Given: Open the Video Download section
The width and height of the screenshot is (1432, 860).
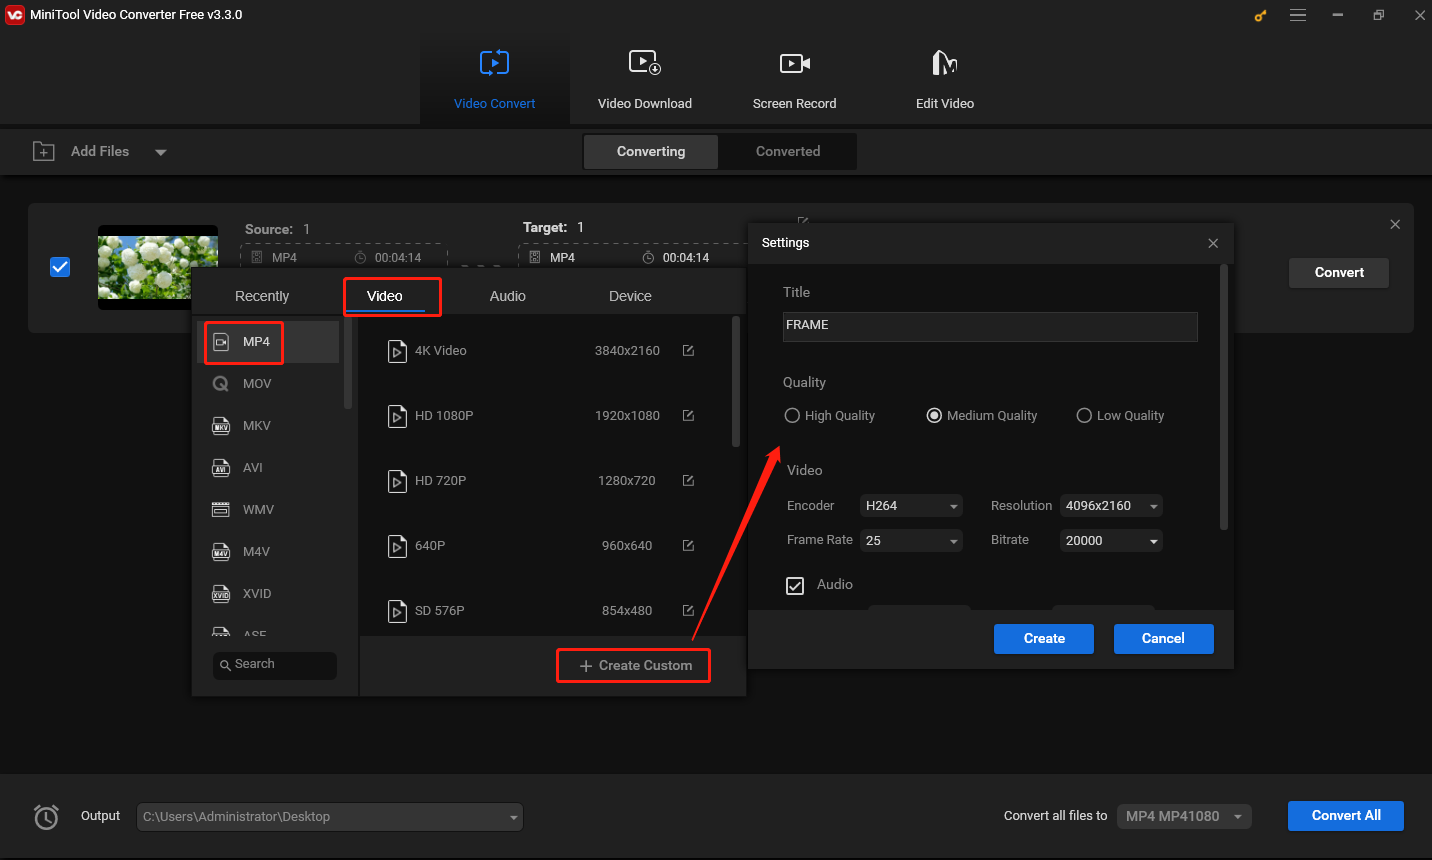Looking at the screenshot, I should [x=644, y=81].
